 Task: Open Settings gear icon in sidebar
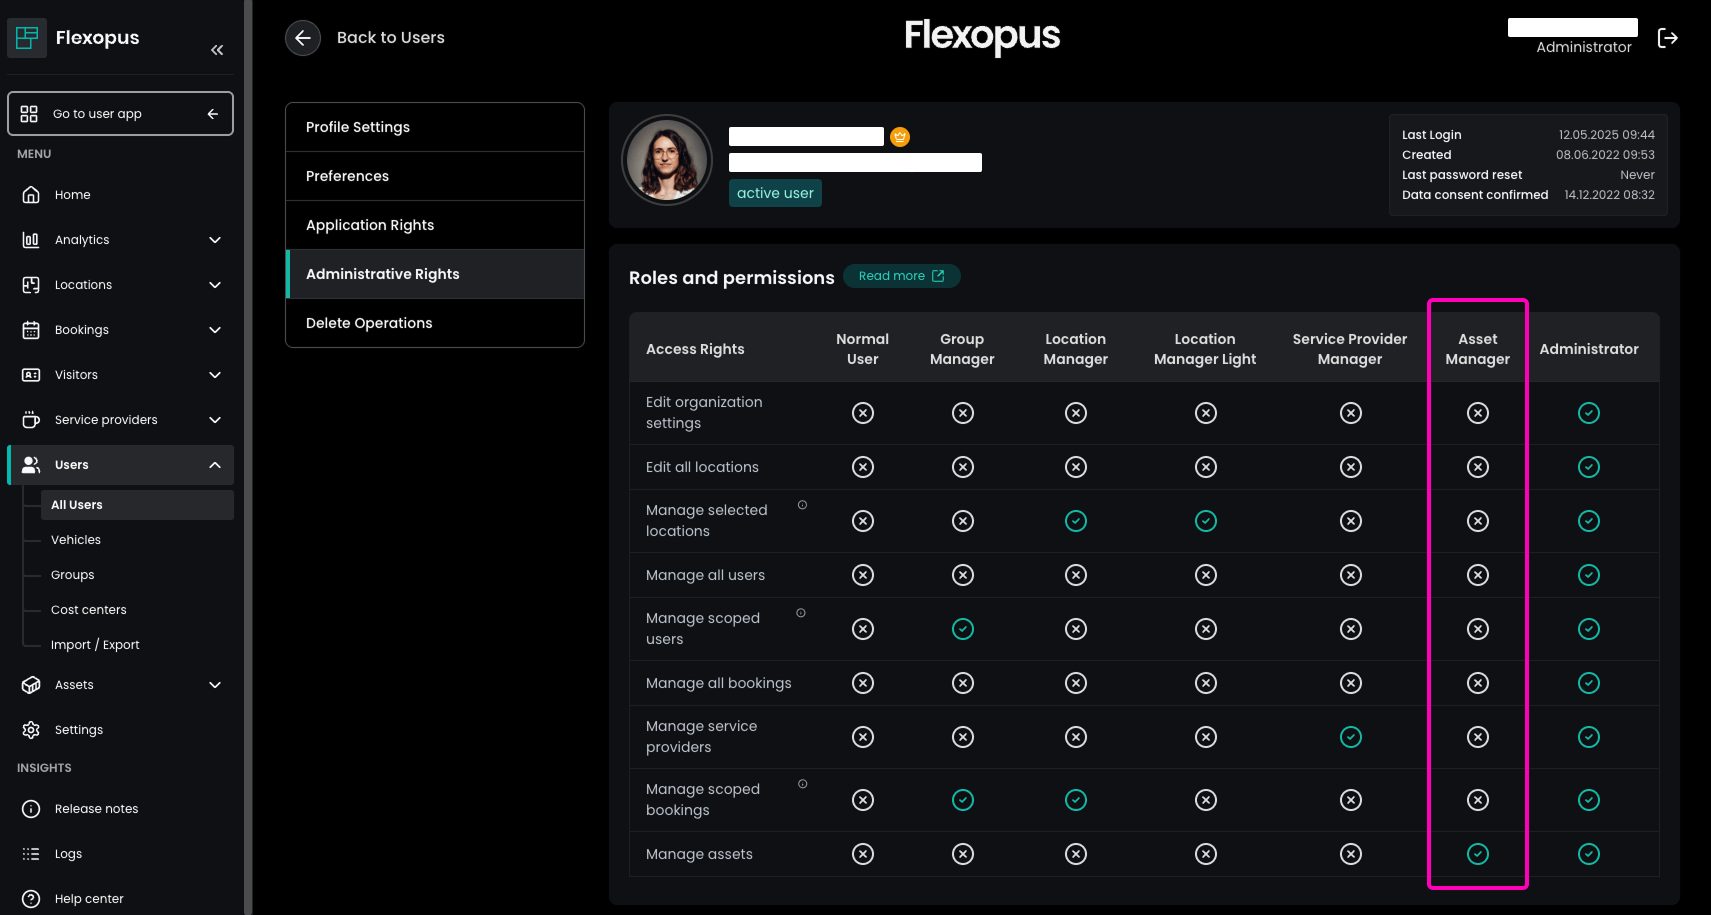[x=31, y=730]
